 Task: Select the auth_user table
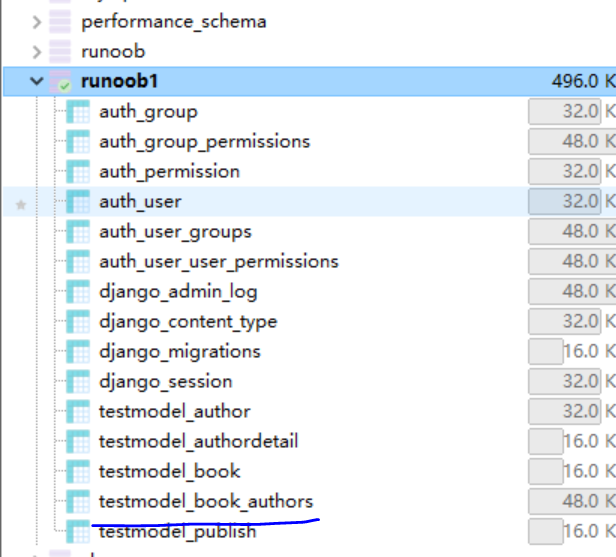140,202
